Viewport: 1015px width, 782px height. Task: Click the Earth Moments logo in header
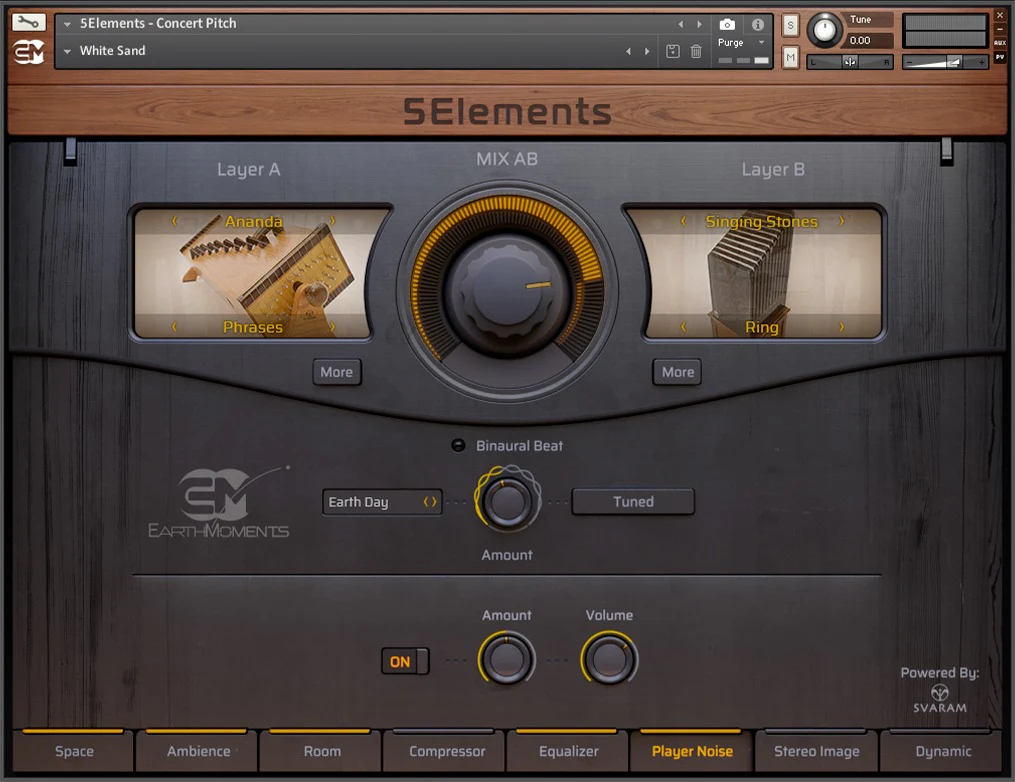pos(29,52)
